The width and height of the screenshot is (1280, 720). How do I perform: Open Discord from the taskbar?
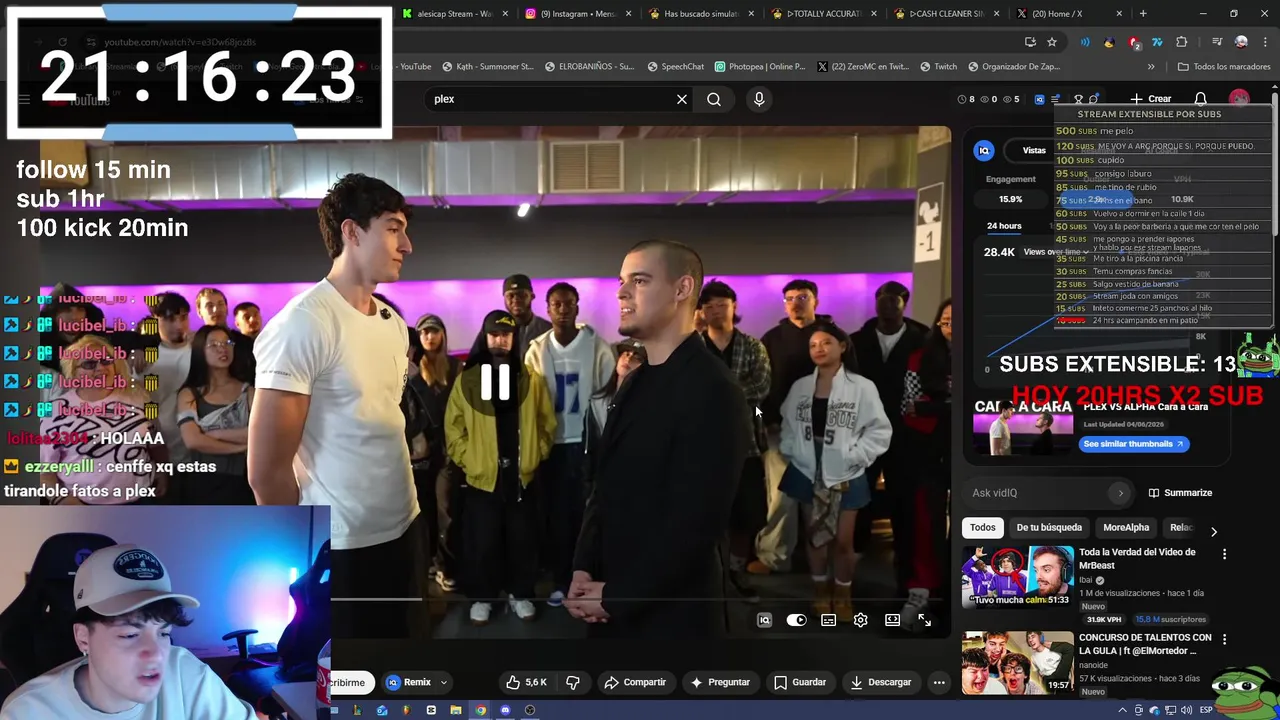pos(505,710)
